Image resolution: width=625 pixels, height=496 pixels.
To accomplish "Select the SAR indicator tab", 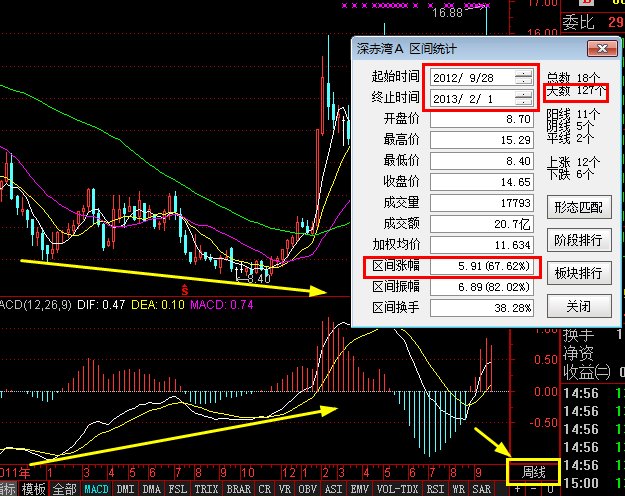I will tap(481, 489).
